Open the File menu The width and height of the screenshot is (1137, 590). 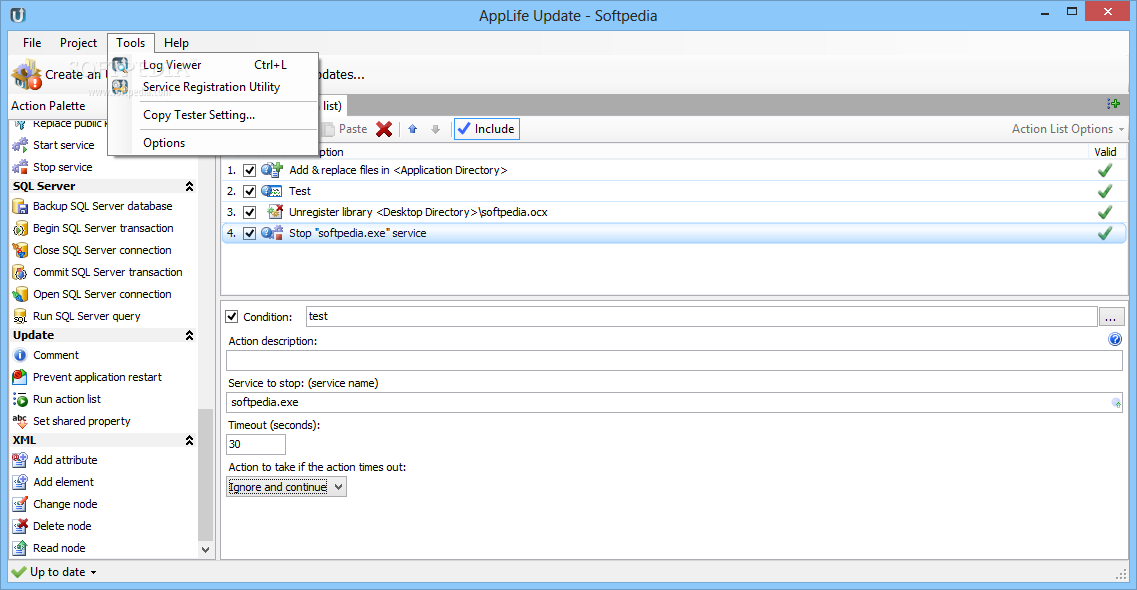[32, 43]
